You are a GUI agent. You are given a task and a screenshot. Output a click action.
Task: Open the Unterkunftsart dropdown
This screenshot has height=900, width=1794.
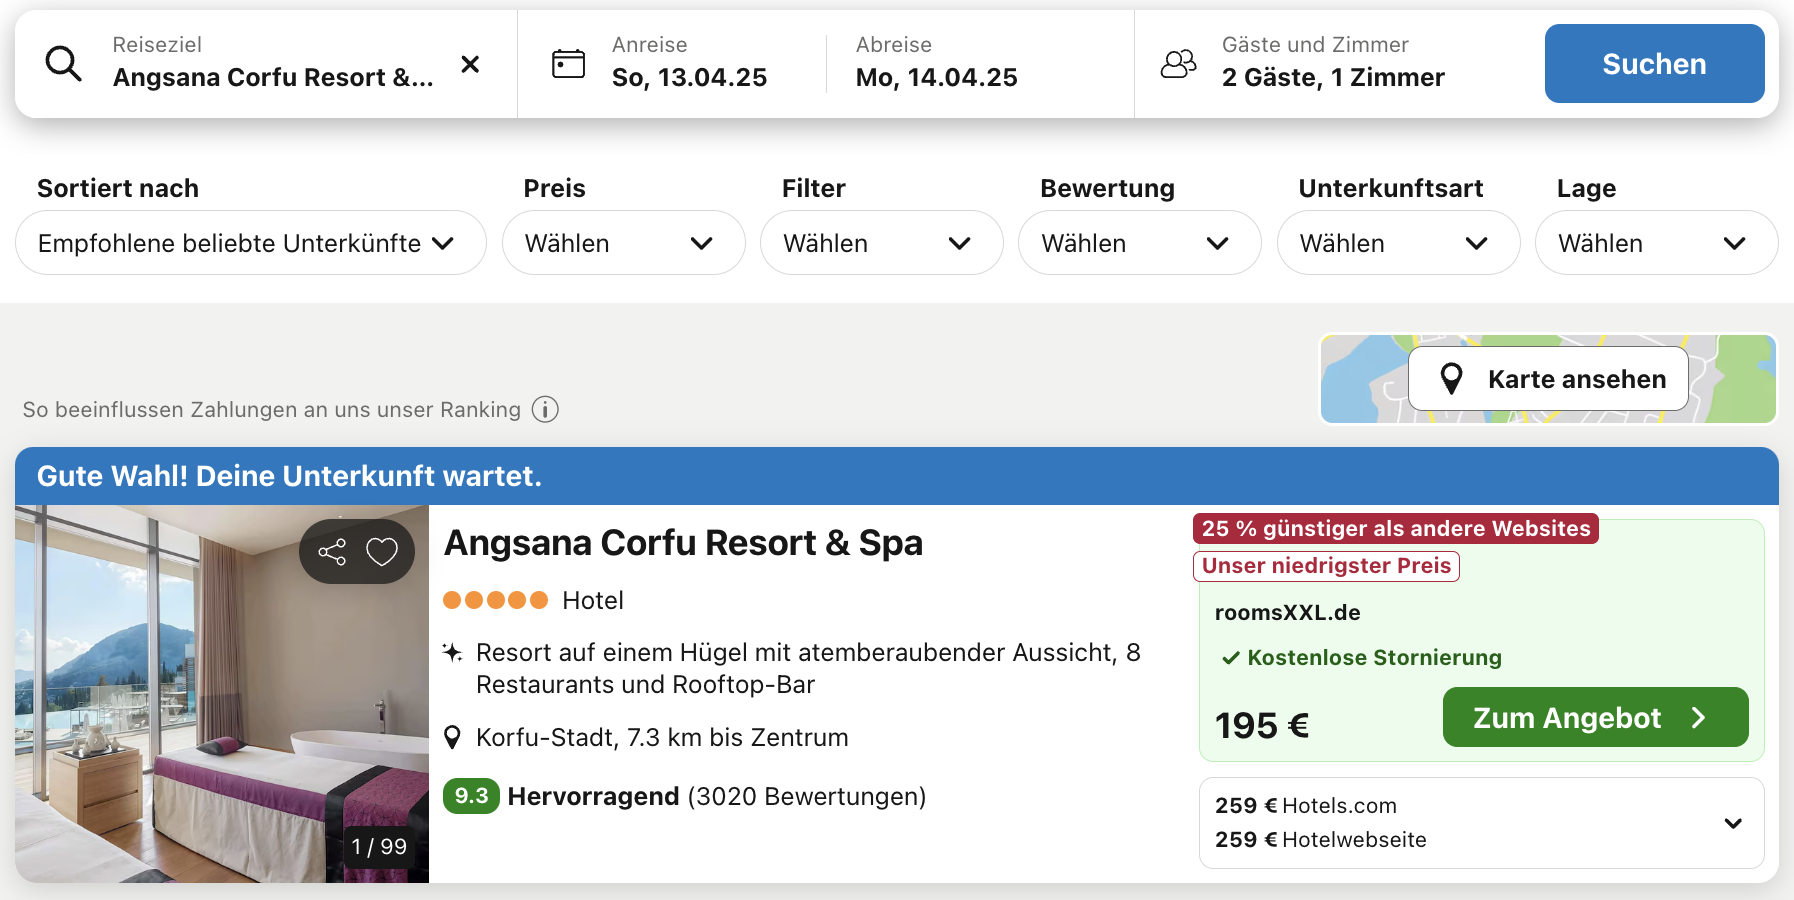point(1399,243)
